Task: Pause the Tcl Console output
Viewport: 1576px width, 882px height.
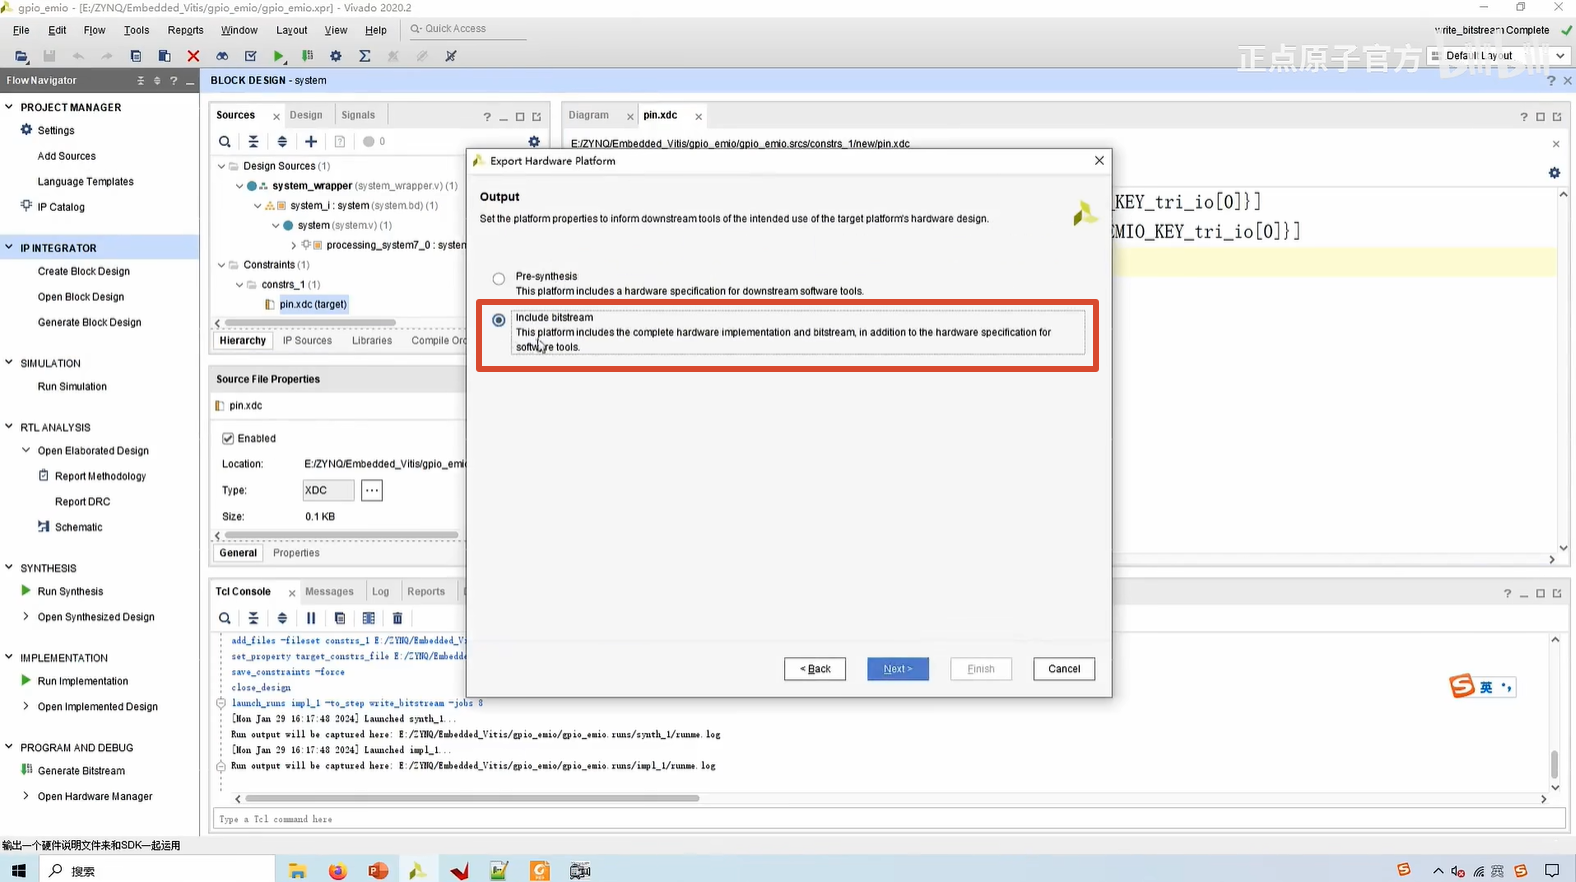Action: pyautogui.click(x=311, y=618)
